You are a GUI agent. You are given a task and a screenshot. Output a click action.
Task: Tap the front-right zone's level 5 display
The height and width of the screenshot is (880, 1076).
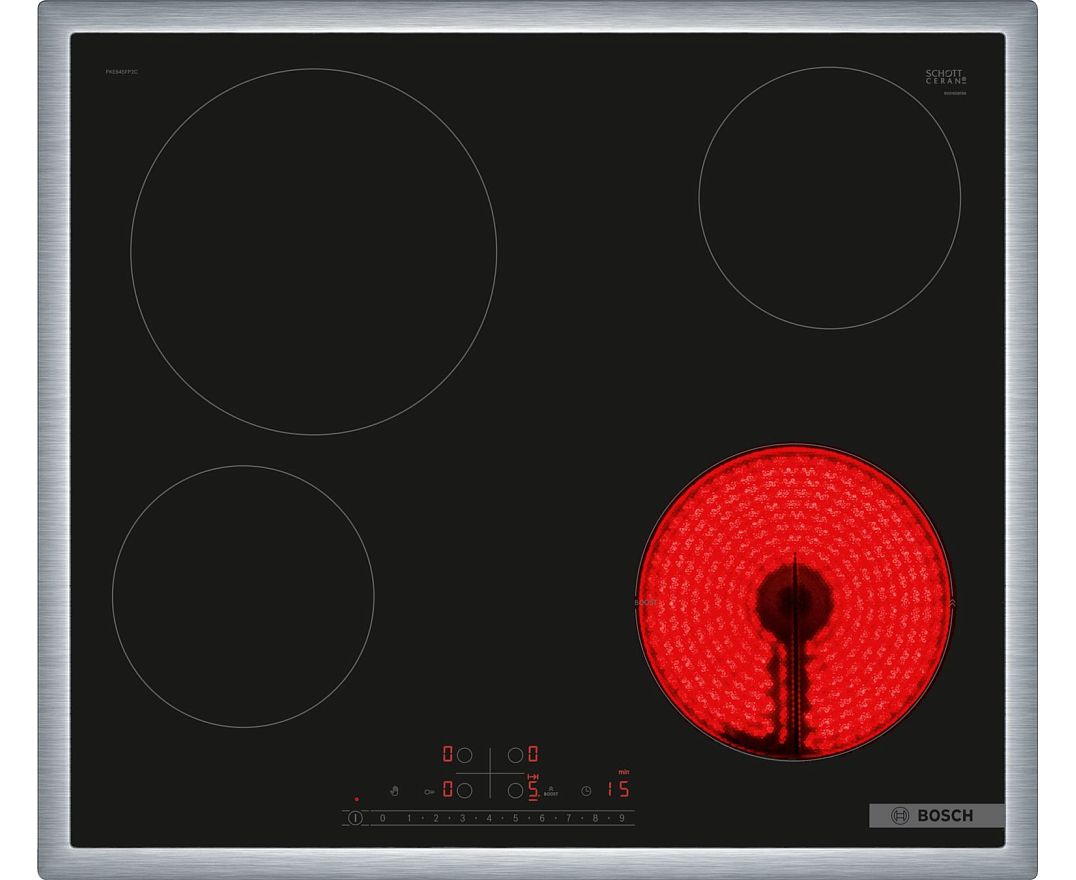[x=533, y=790]
